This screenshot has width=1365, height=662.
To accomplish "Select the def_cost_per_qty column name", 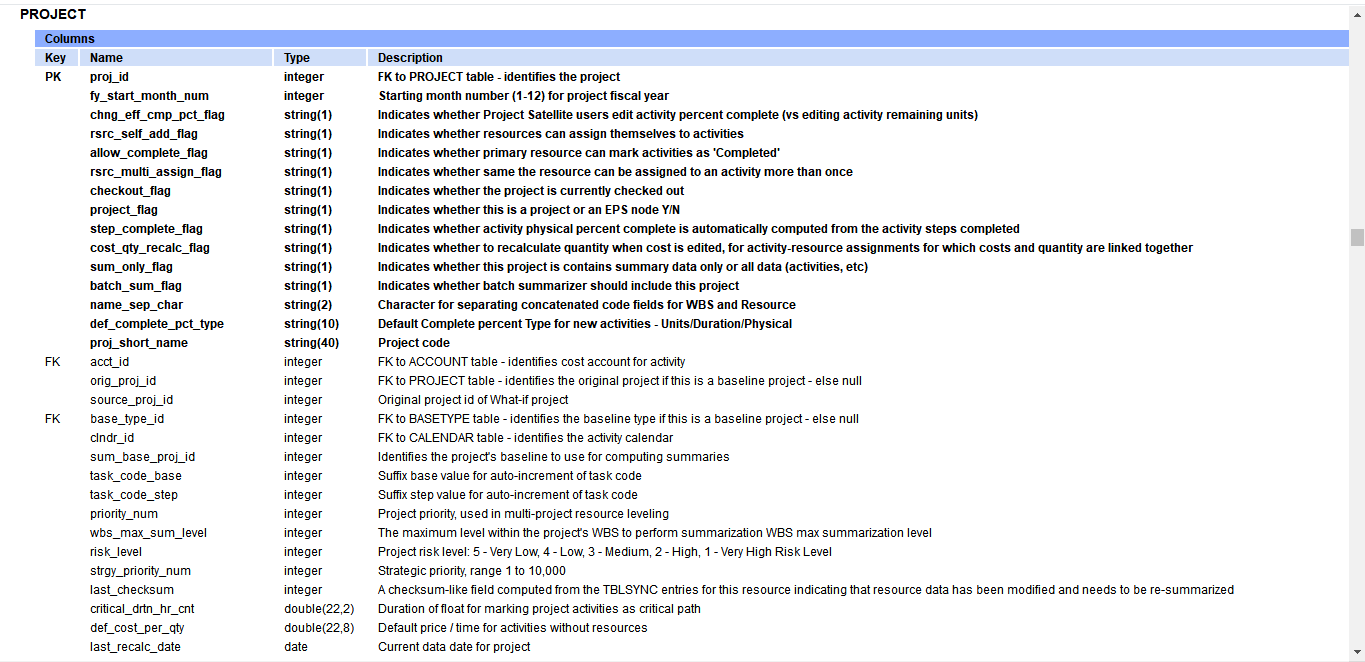I will (137, 628).
